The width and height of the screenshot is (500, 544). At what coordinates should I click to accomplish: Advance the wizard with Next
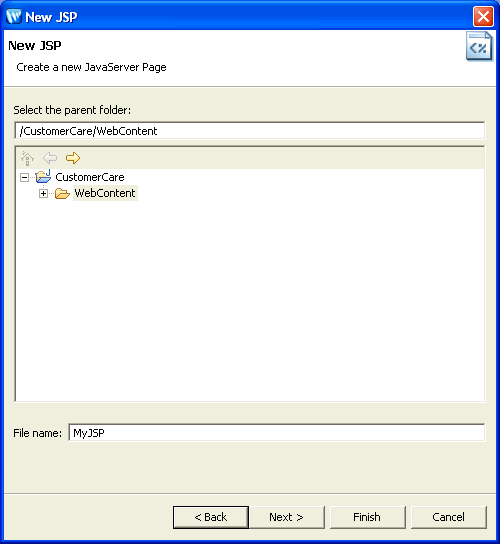(x=286, y=517)
